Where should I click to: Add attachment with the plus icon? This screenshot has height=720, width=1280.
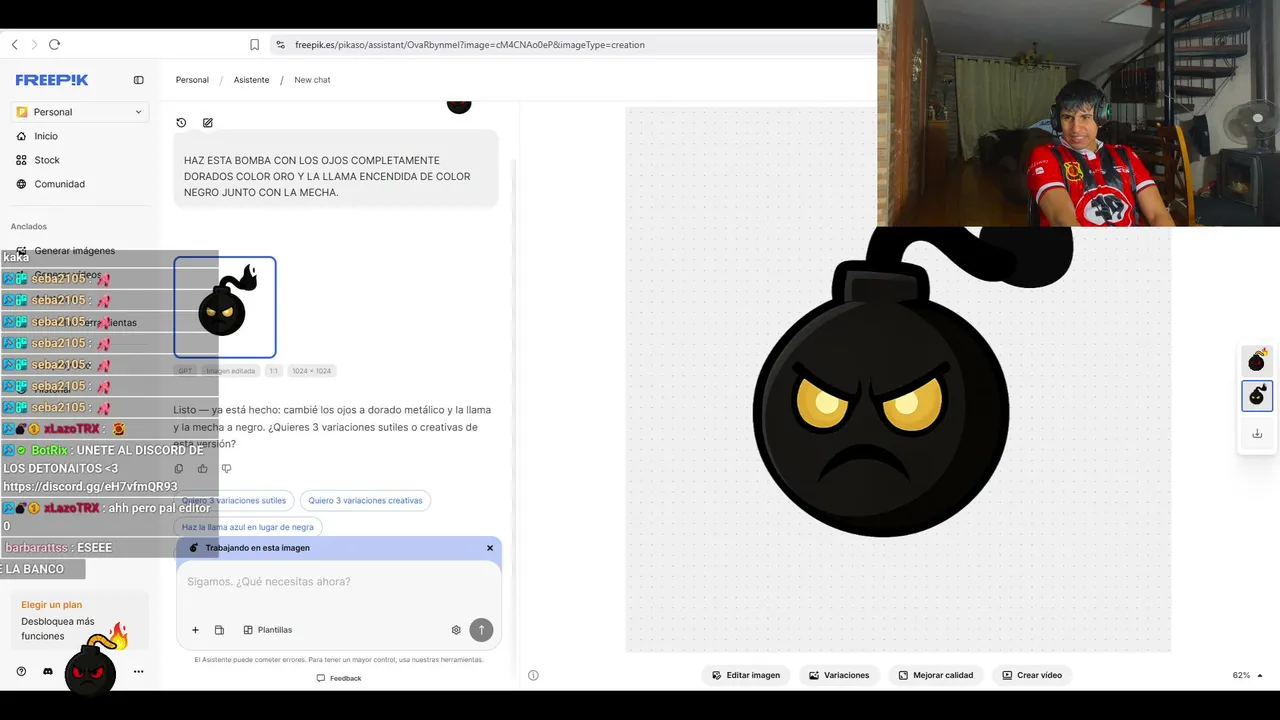click(x=195, y=630)
